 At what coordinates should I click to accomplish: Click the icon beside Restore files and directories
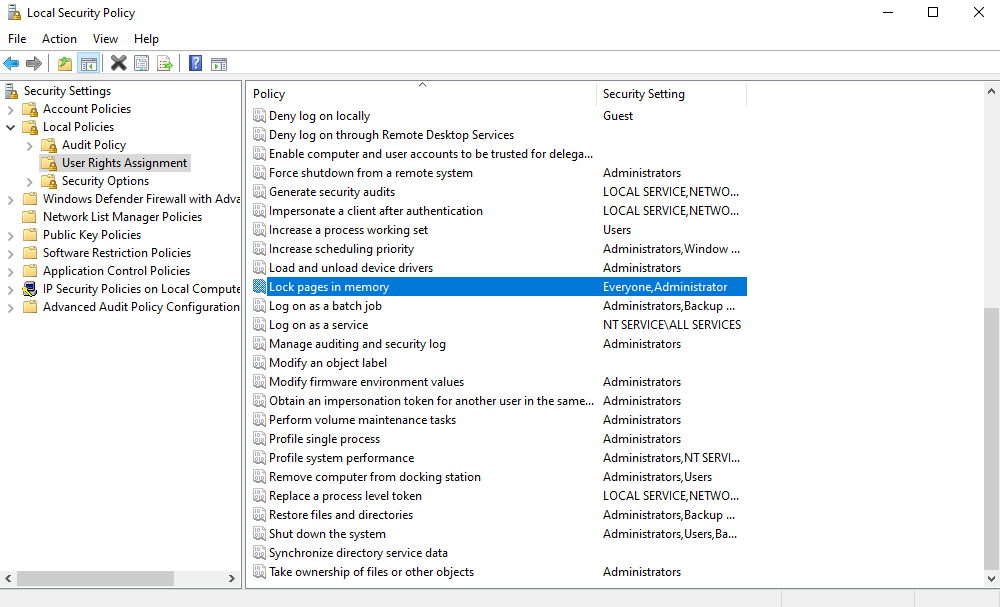pyautogui.click(x=259, y=515)
